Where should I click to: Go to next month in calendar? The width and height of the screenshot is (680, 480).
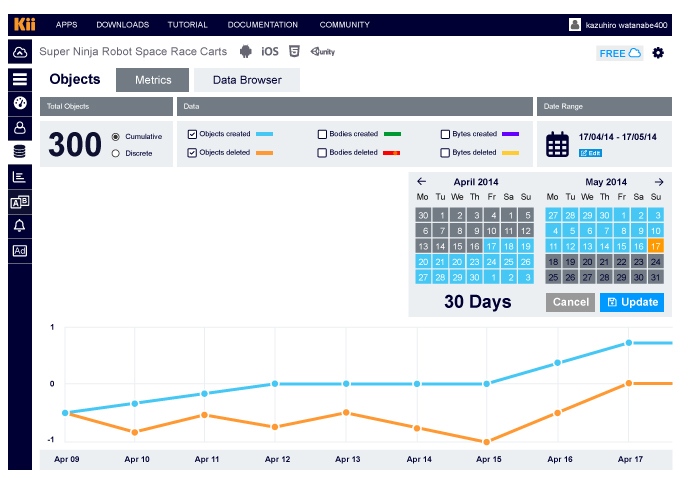[659, 182]
